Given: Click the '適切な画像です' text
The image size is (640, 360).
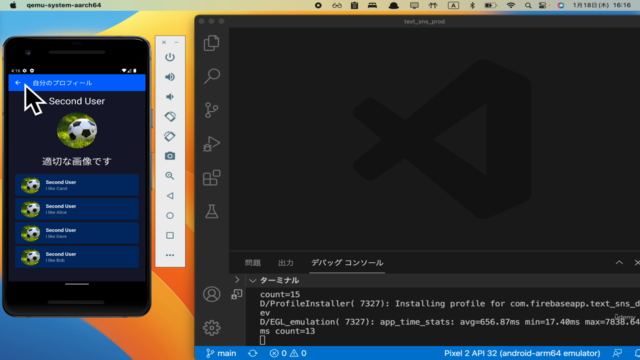Looking at the screenshot, I should click(x=77, y=162).
